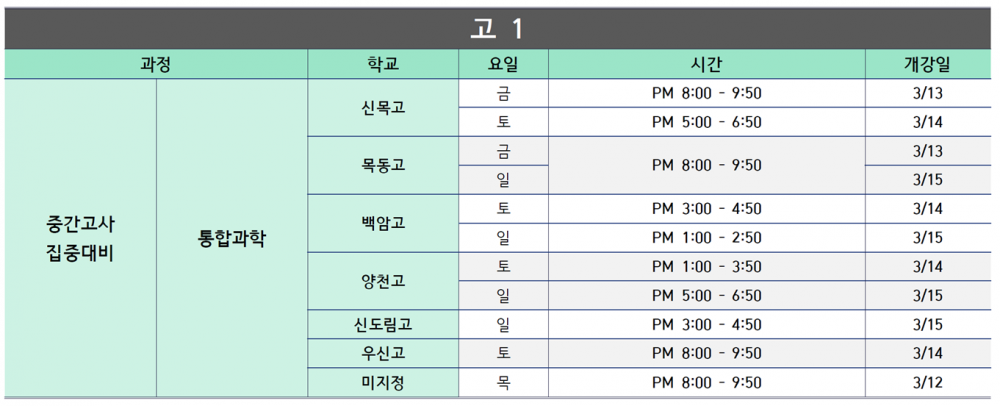Select the 학교 column header
1000x406 pixels.
[383, 64]
